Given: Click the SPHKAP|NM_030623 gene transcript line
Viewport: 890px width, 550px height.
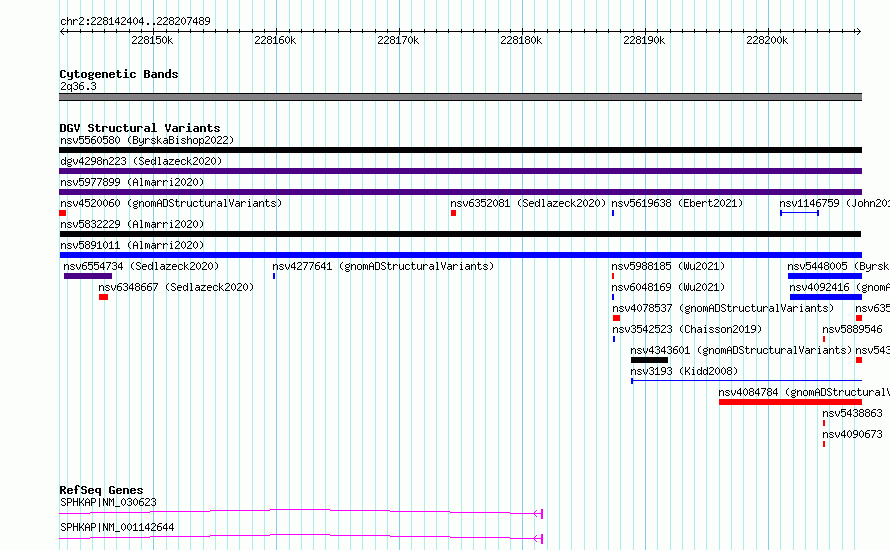Looking at the screenshot, I should coord(301,512).
